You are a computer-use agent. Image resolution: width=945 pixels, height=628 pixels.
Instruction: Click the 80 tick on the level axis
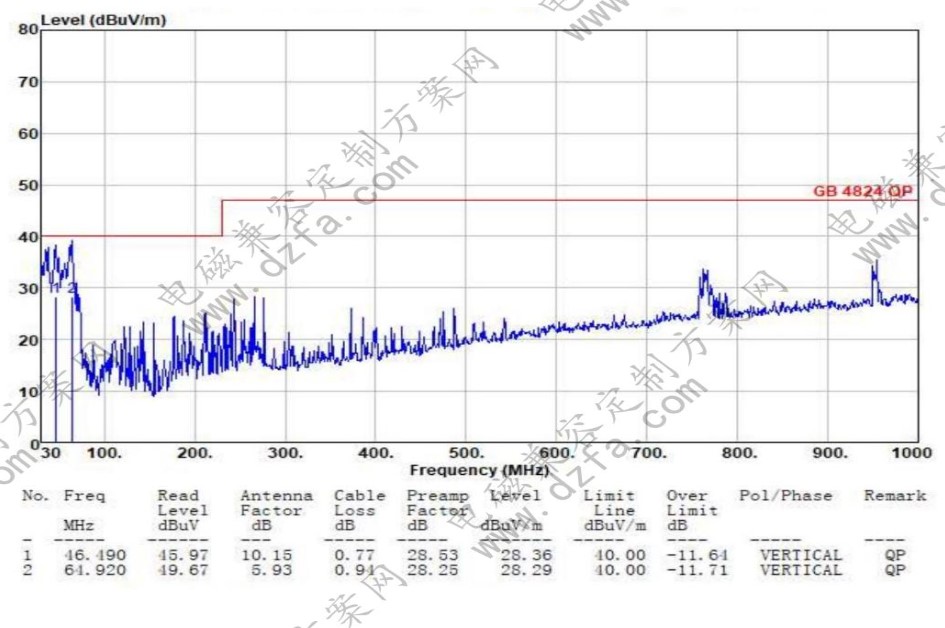click(x=28, y=29)
